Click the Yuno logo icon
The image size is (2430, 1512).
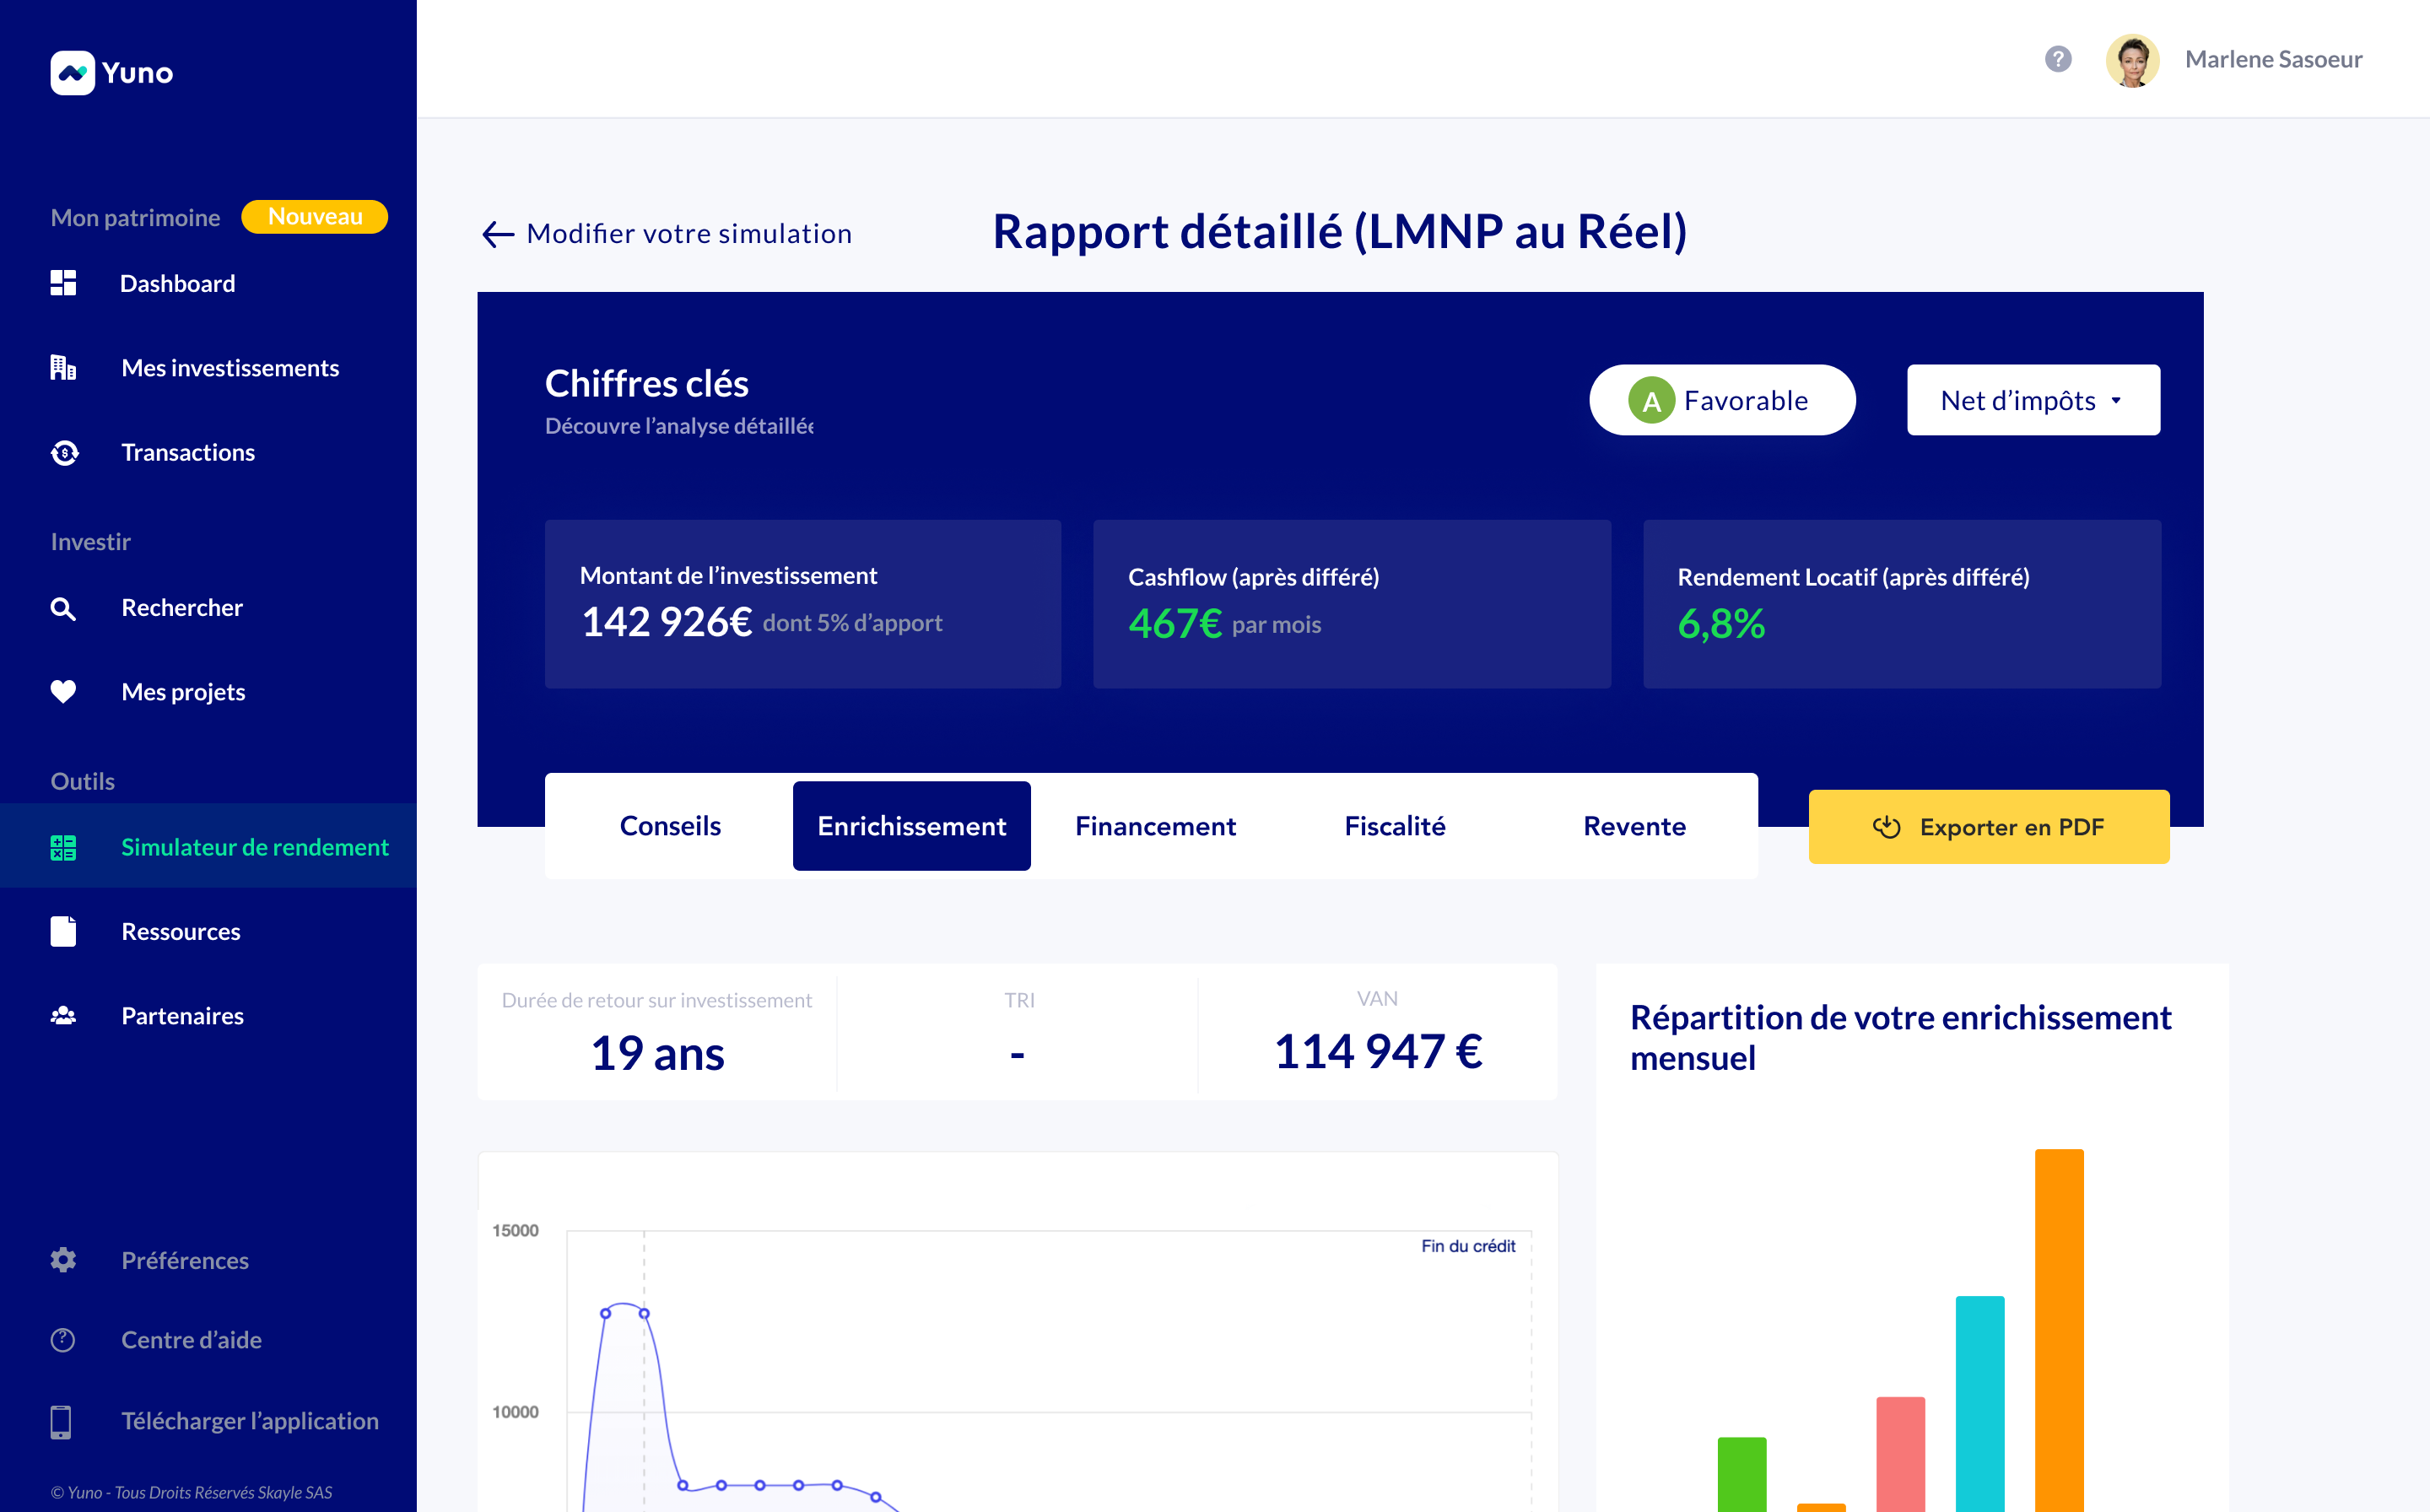point(72,73)
